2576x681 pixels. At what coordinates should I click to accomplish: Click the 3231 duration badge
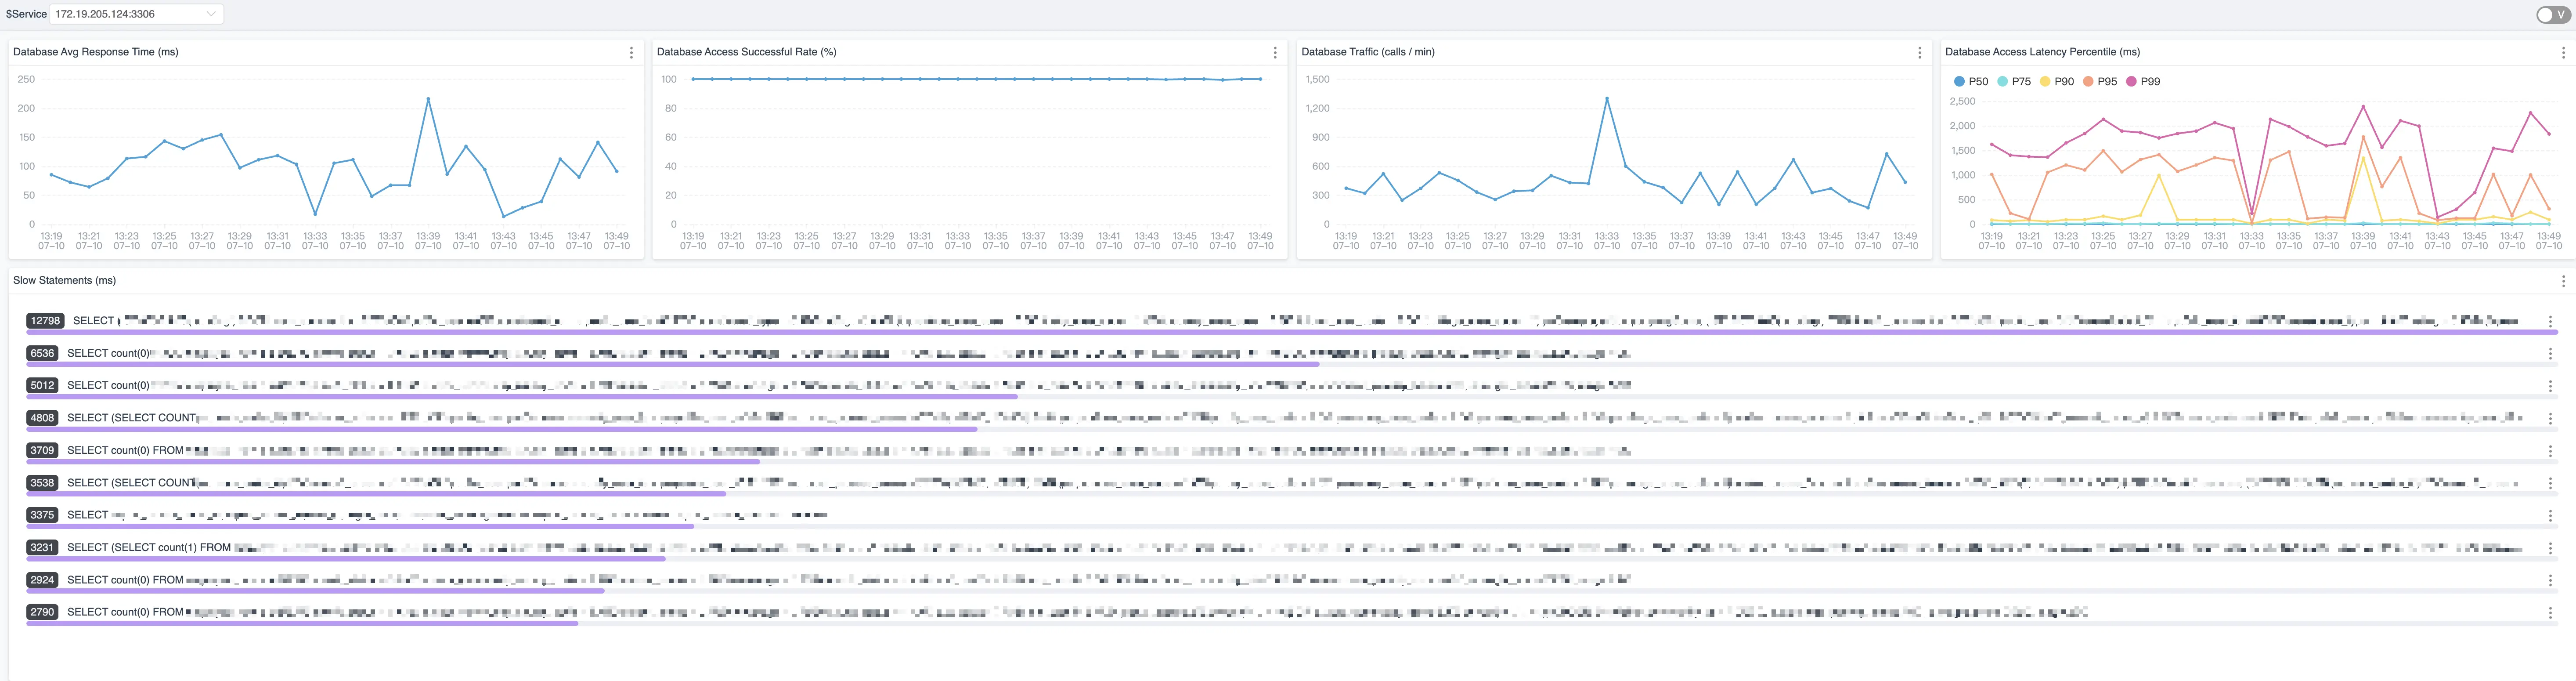43,547
